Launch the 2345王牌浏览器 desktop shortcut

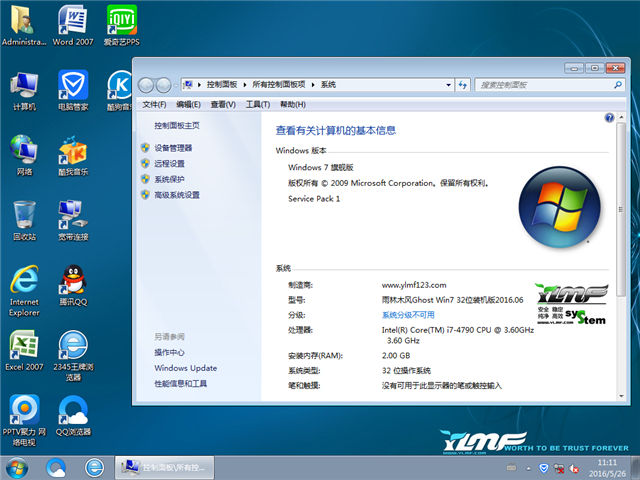coord(73,356)
